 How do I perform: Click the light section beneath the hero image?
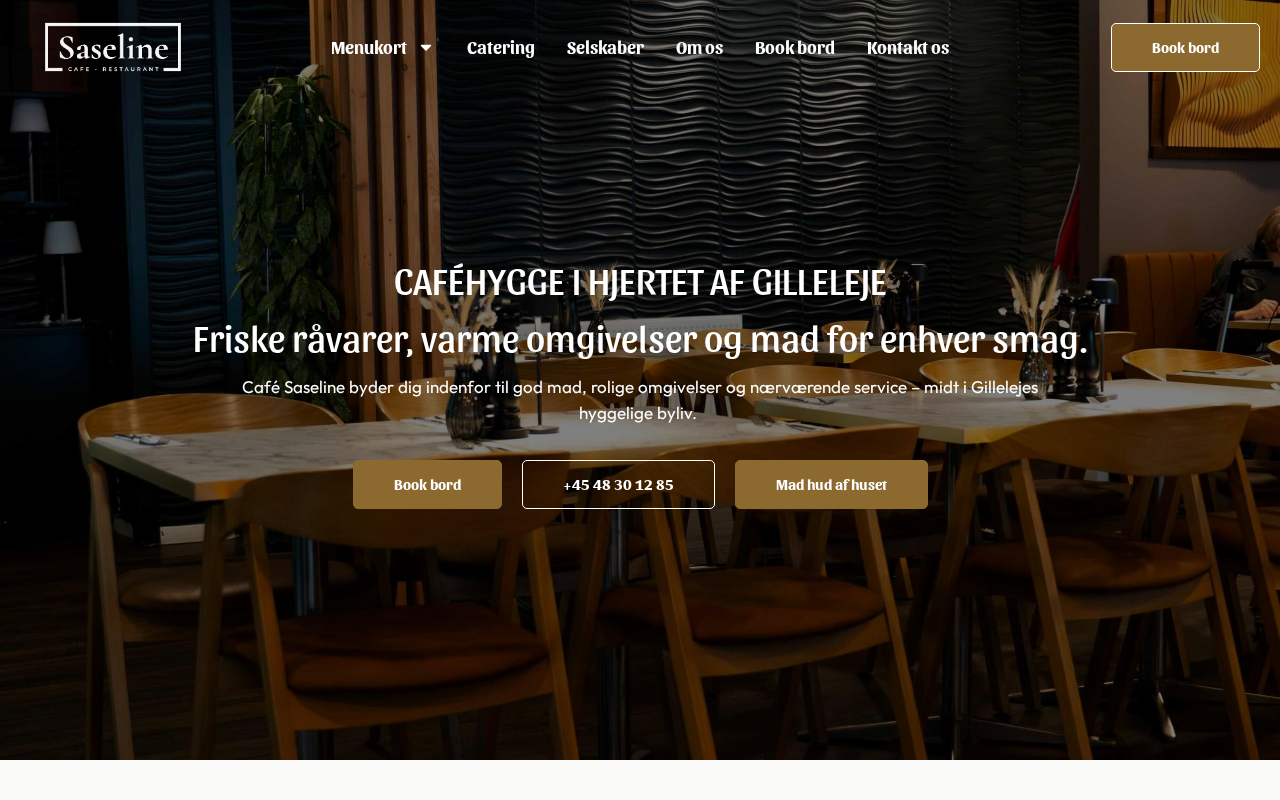[640, 780]
